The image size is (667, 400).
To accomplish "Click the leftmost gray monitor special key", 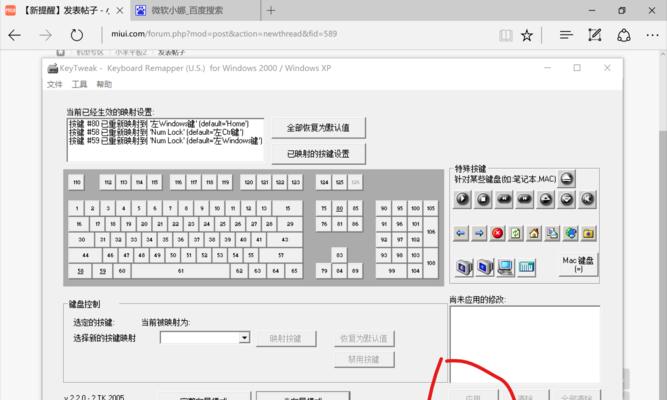I will 464,267.
